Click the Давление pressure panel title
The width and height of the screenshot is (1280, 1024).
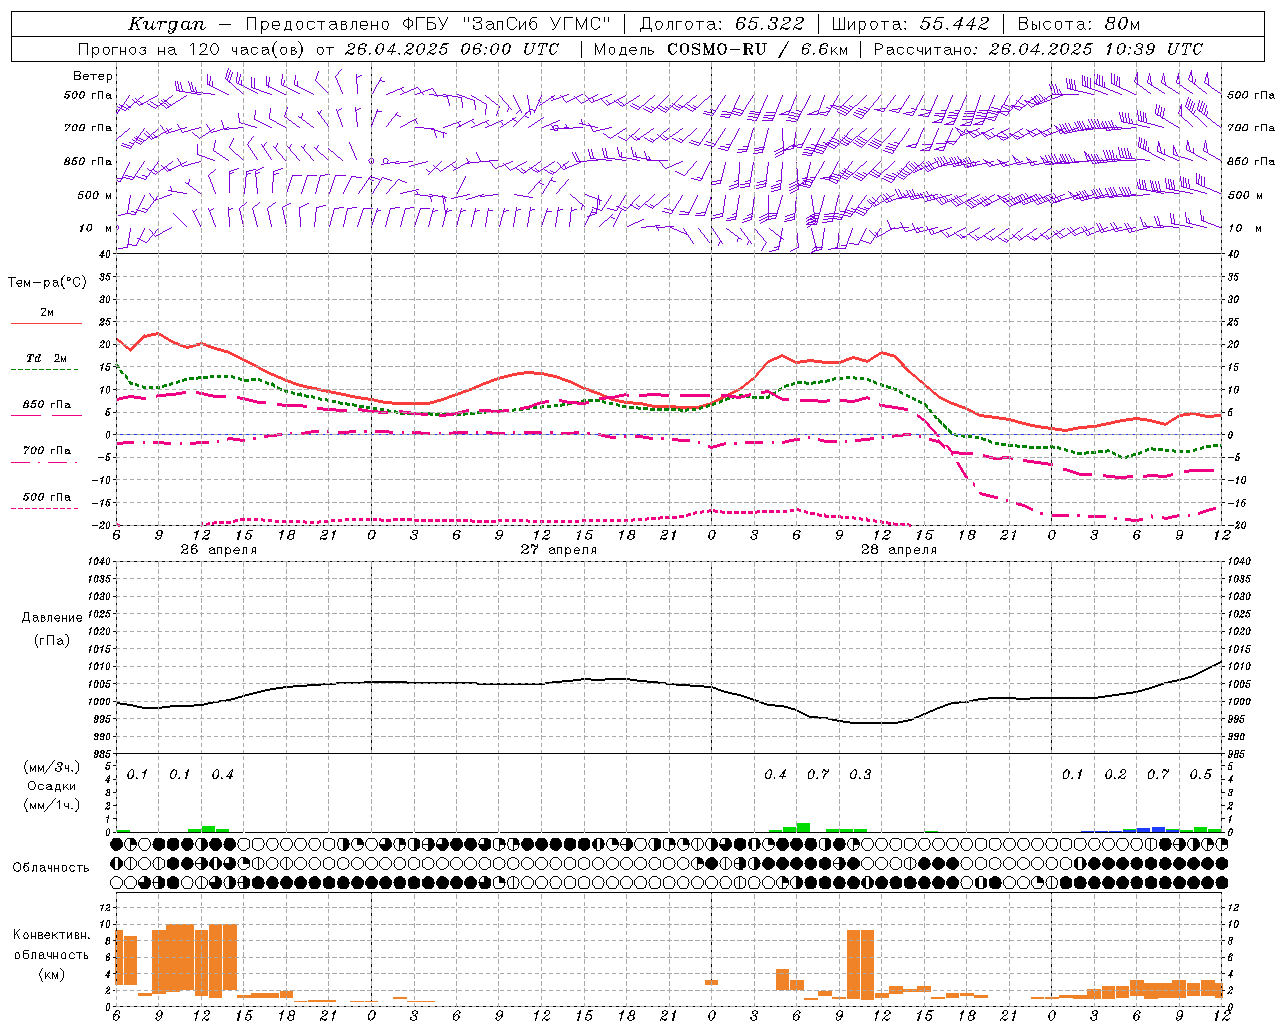click(51, 618)
